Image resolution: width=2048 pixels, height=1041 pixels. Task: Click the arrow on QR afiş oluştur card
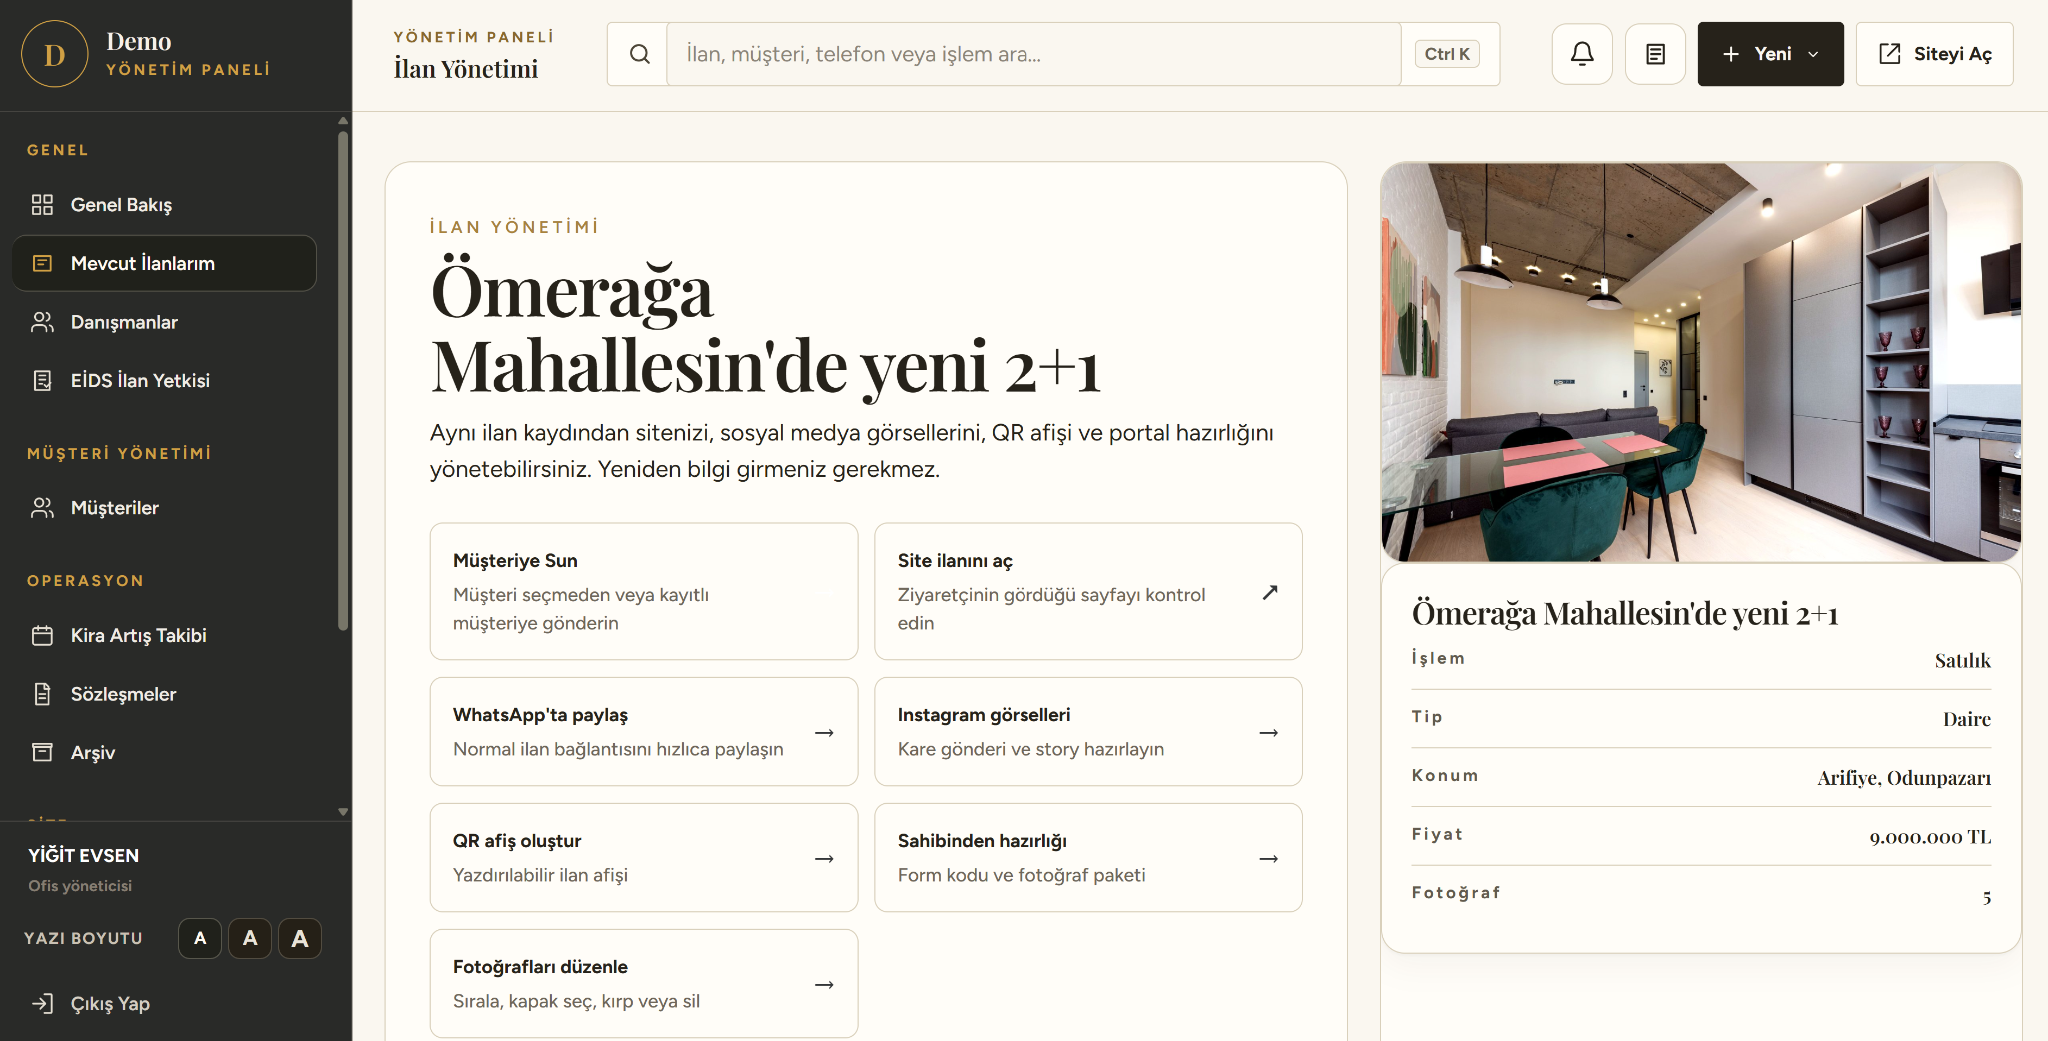(x=824, y=859)
